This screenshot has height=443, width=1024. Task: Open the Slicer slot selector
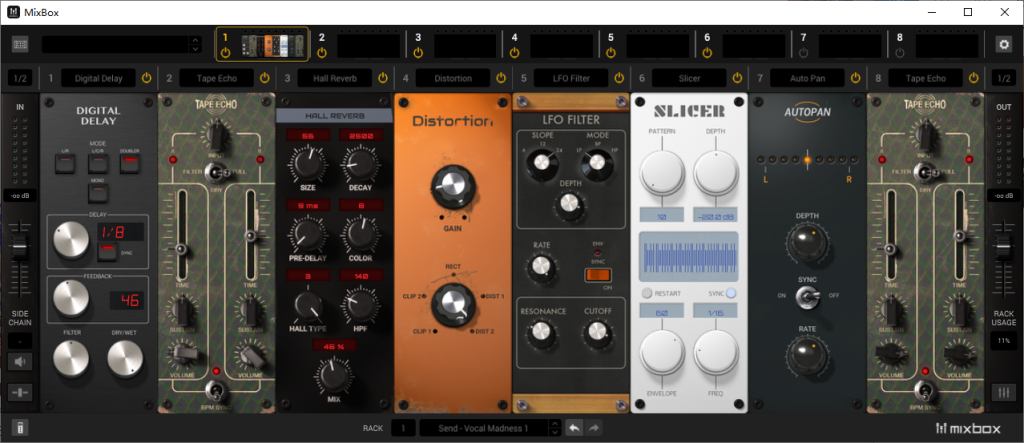point(690,78)
